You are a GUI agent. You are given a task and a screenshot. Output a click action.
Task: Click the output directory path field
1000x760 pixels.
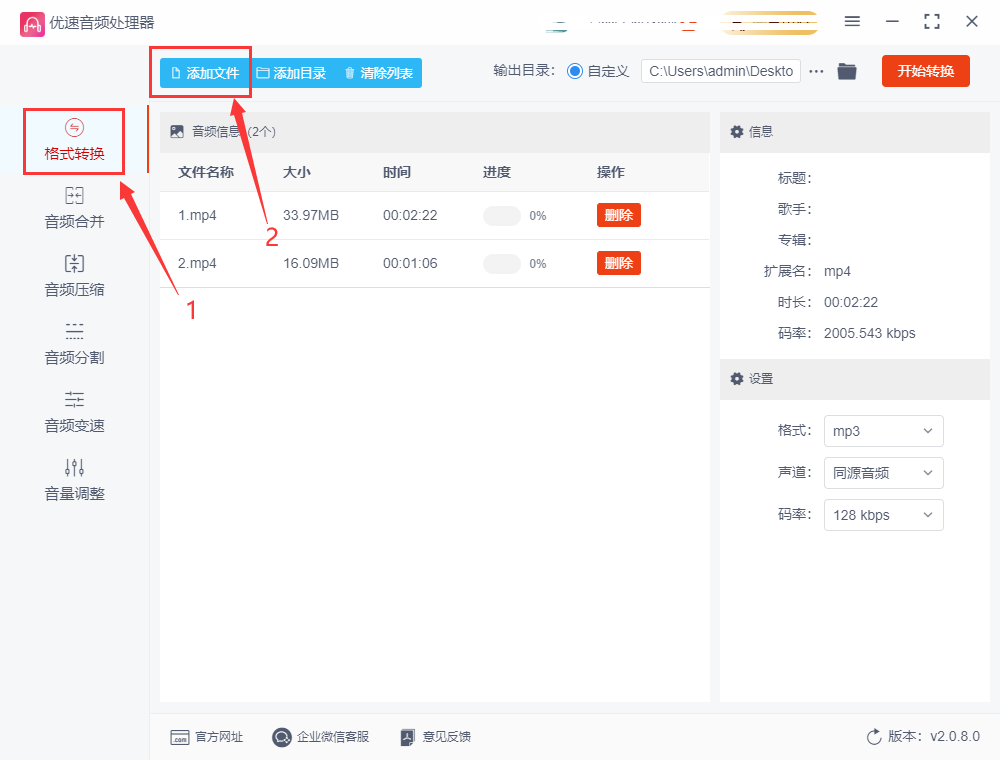(720, 71)
